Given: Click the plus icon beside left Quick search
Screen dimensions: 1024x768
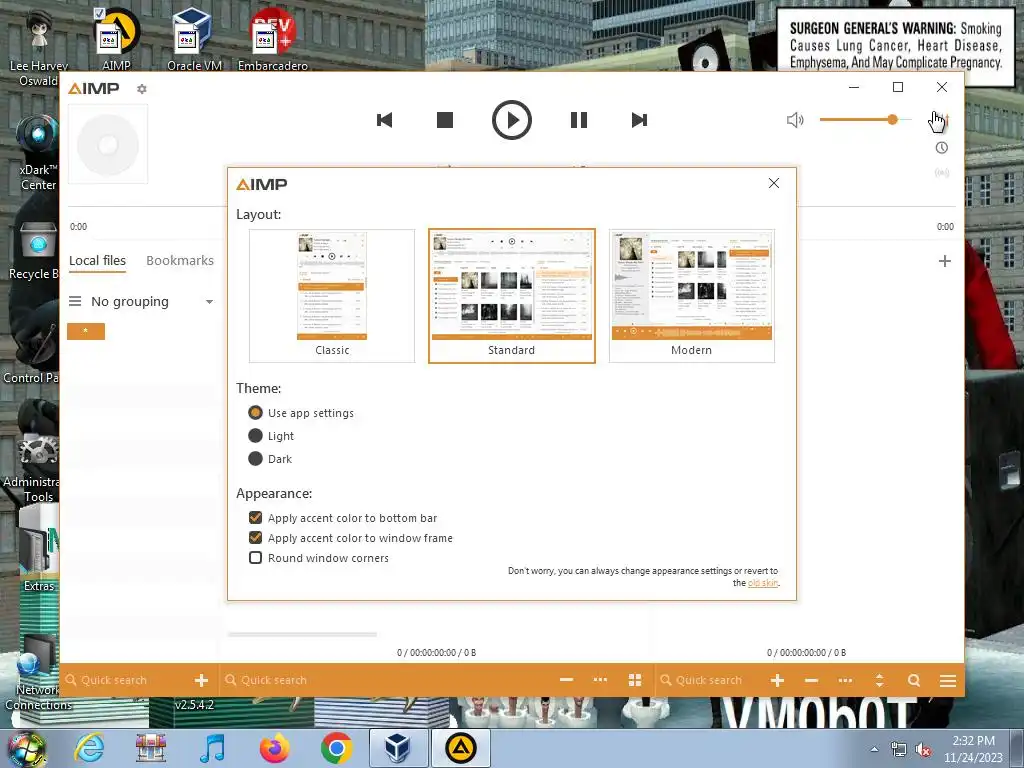Looking at the screenshot, I should tap(201, 680).
